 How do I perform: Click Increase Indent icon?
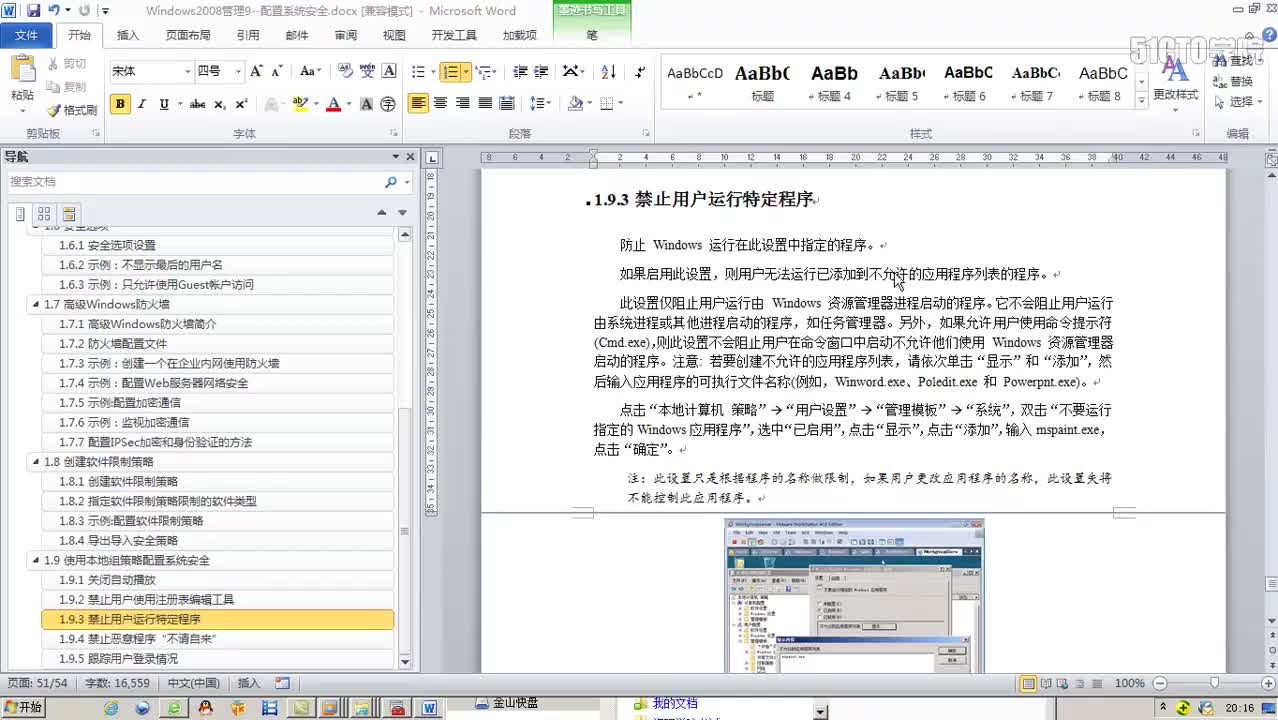(541, 72)
